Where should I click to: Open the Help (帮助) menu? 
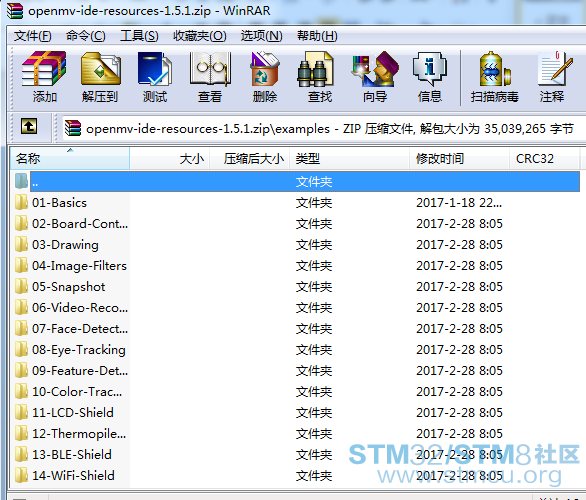coord(317,36)
